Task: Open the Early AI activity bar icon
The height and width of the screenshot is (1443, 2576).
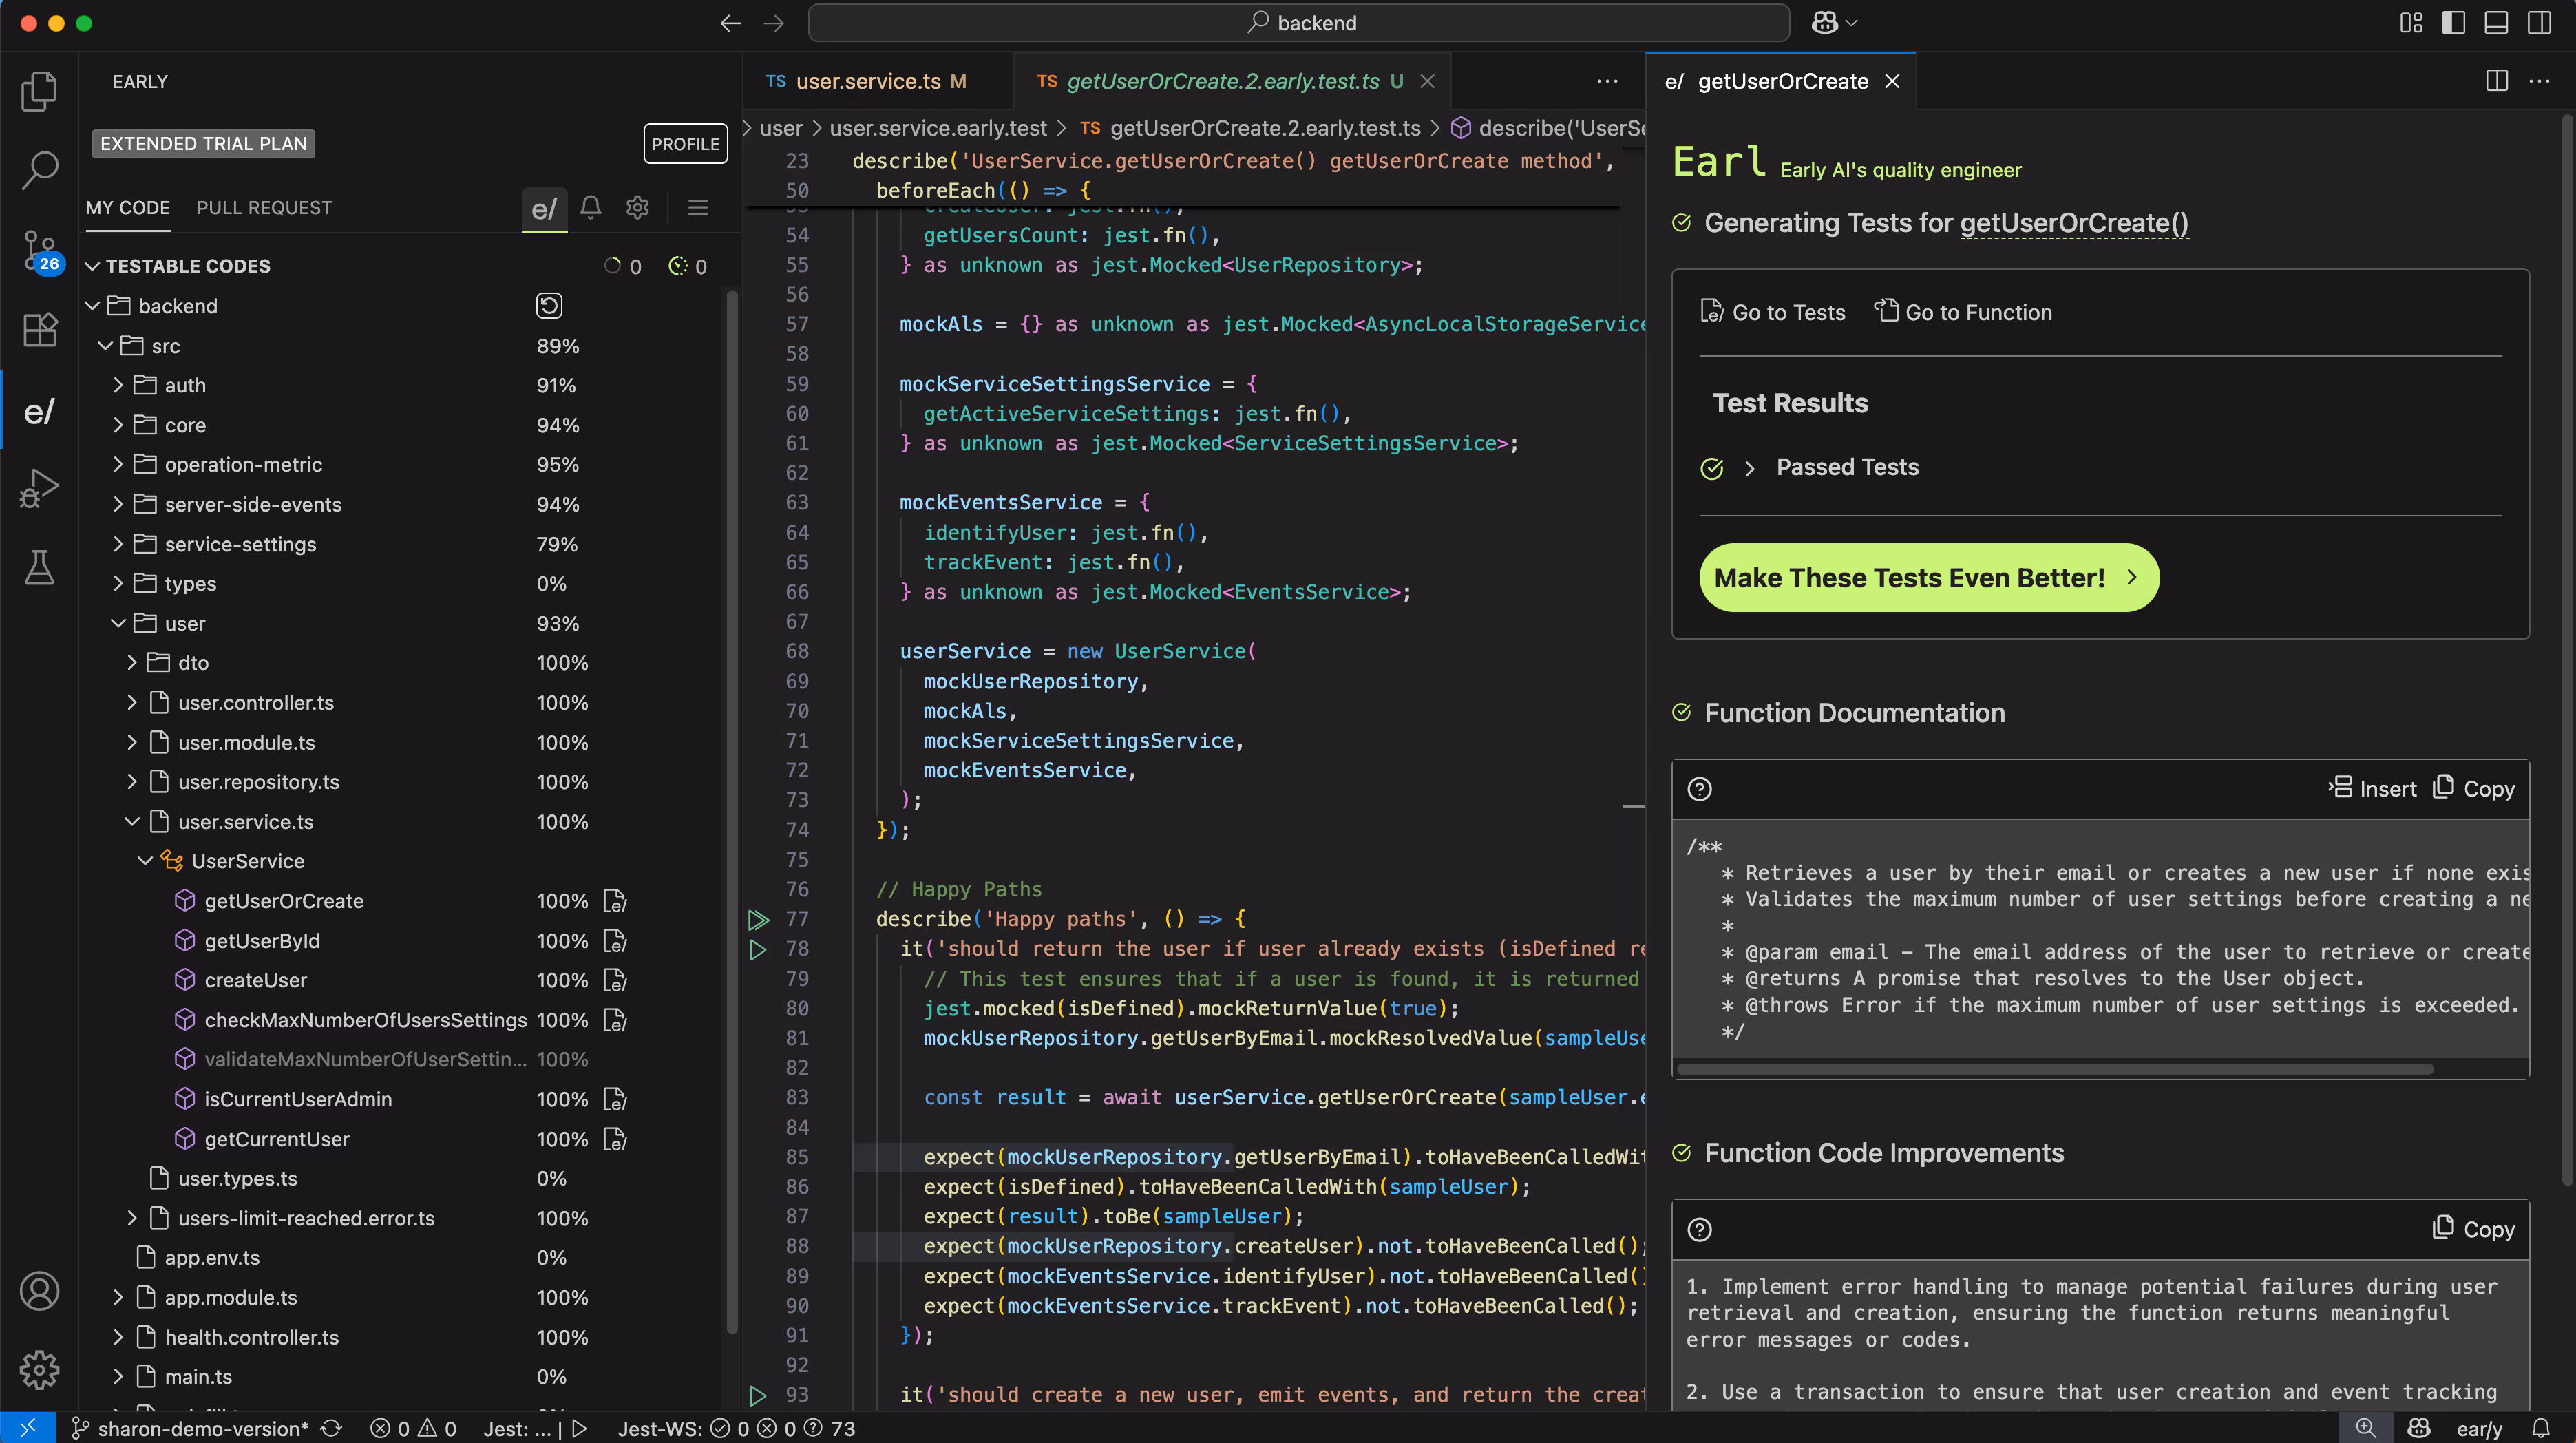Action: [x=39, y=411]
